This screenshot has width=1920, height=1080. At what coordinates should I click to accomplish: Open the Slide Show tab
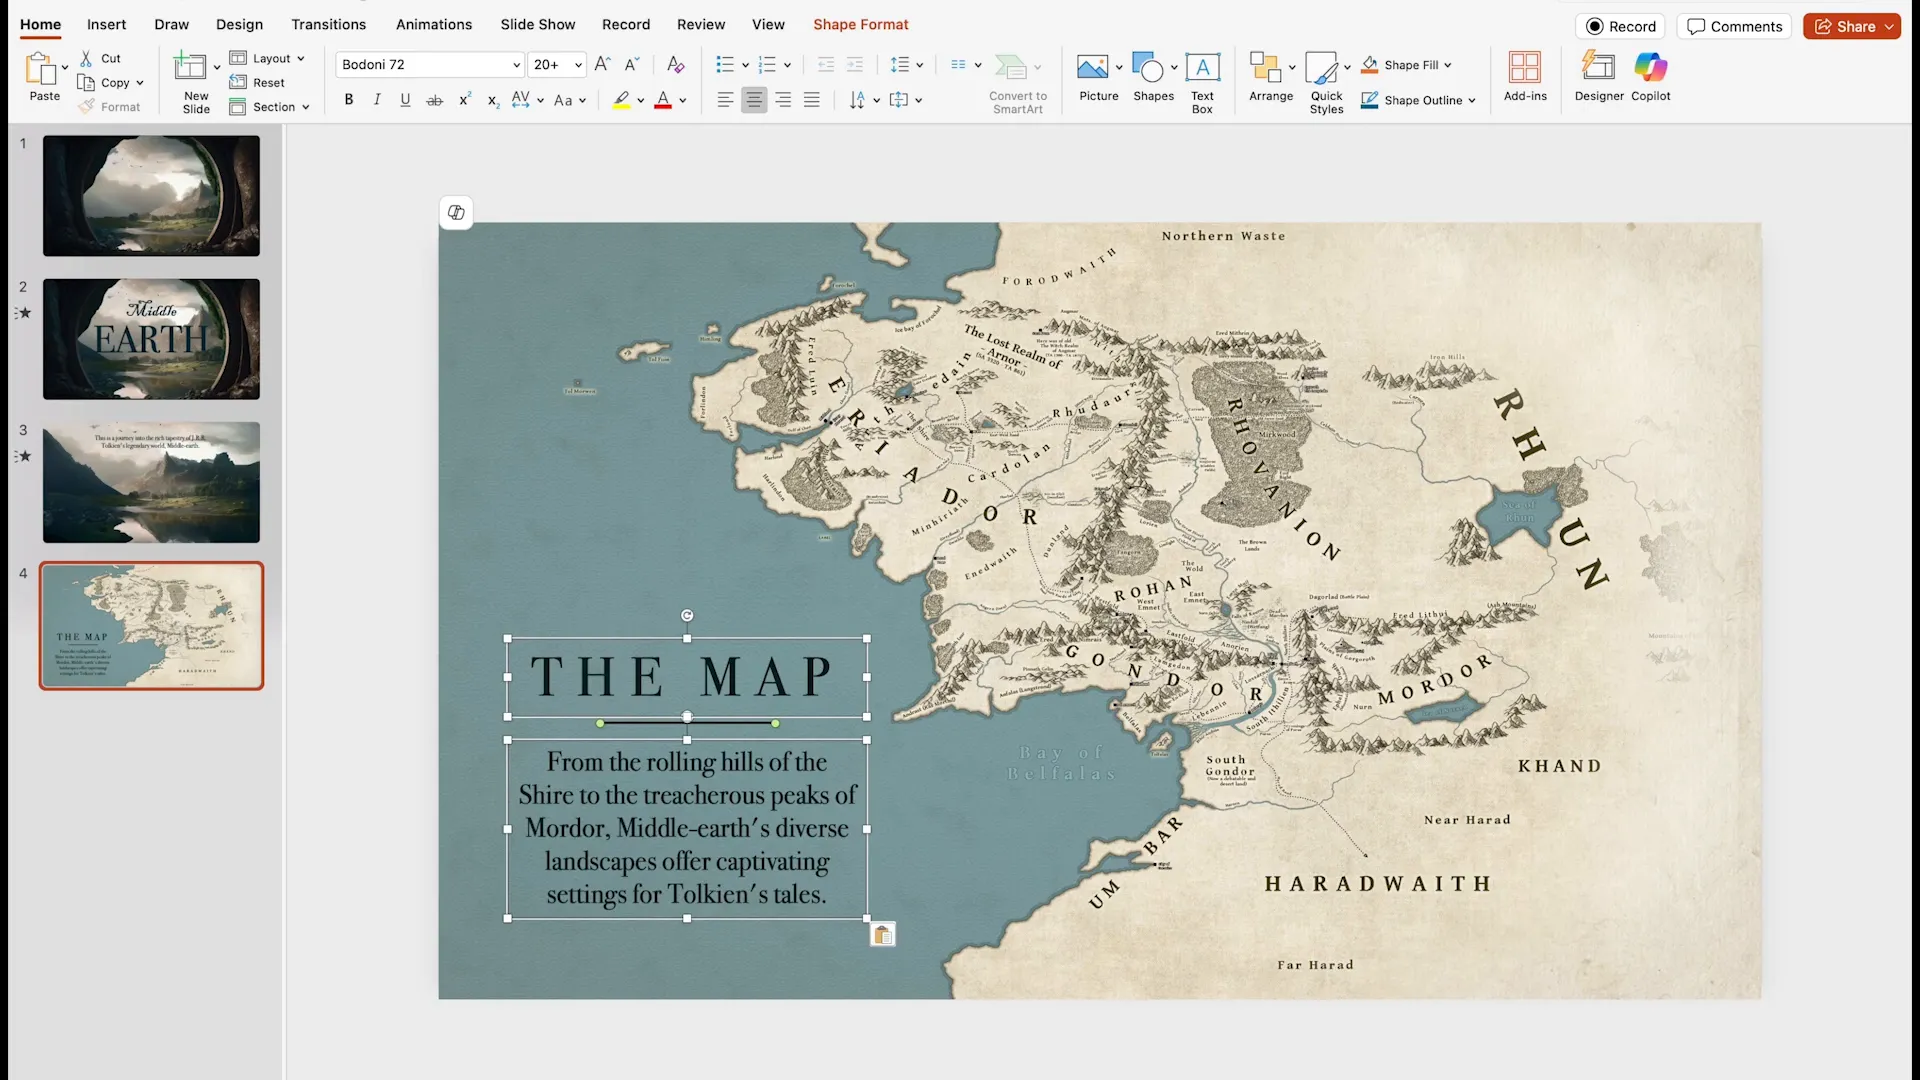(x=538, y=24)
